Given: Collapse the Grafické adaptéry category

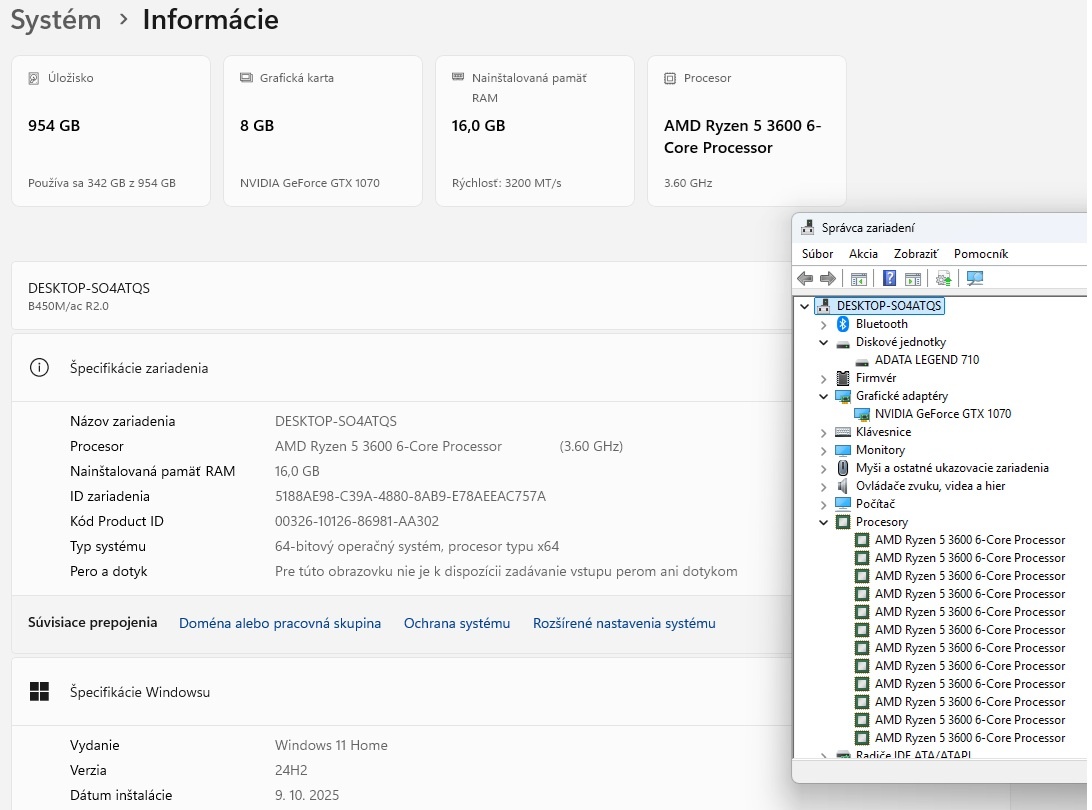Looking at the screenshot, I should point(824,396).
